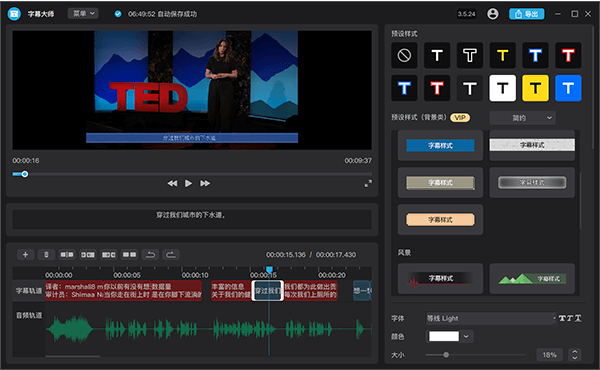Click the font size stepper arrows

575,355
